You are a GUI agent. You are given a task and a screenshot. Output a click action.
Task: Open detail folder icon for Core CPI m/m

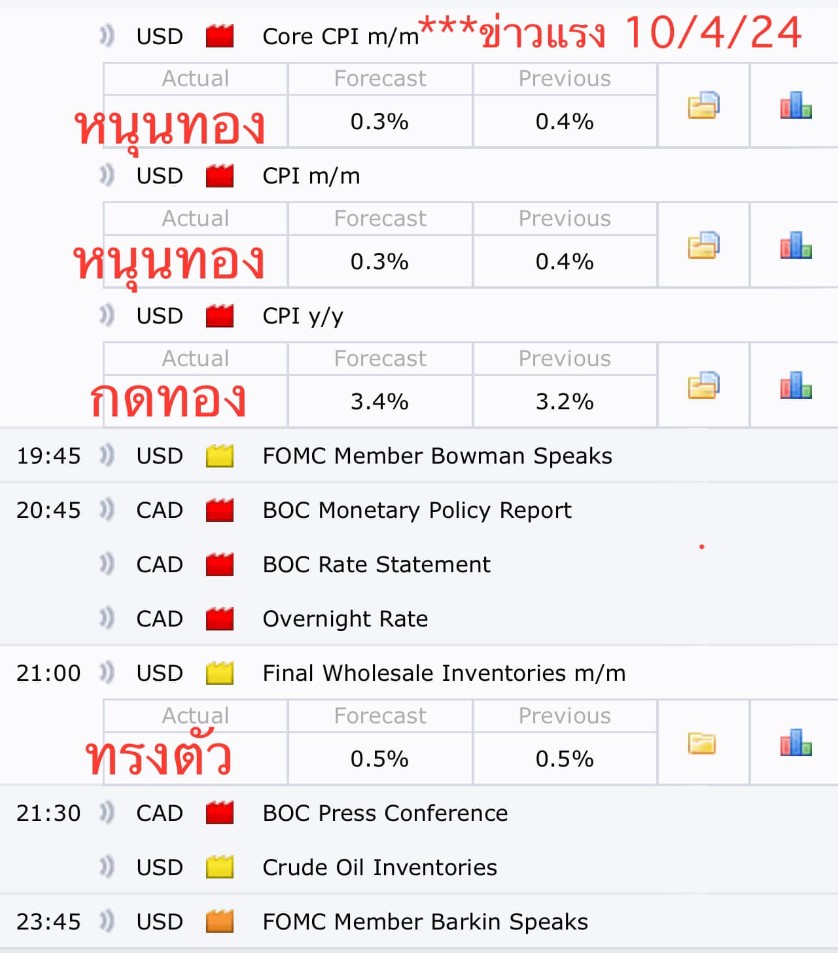click(703, 105)
